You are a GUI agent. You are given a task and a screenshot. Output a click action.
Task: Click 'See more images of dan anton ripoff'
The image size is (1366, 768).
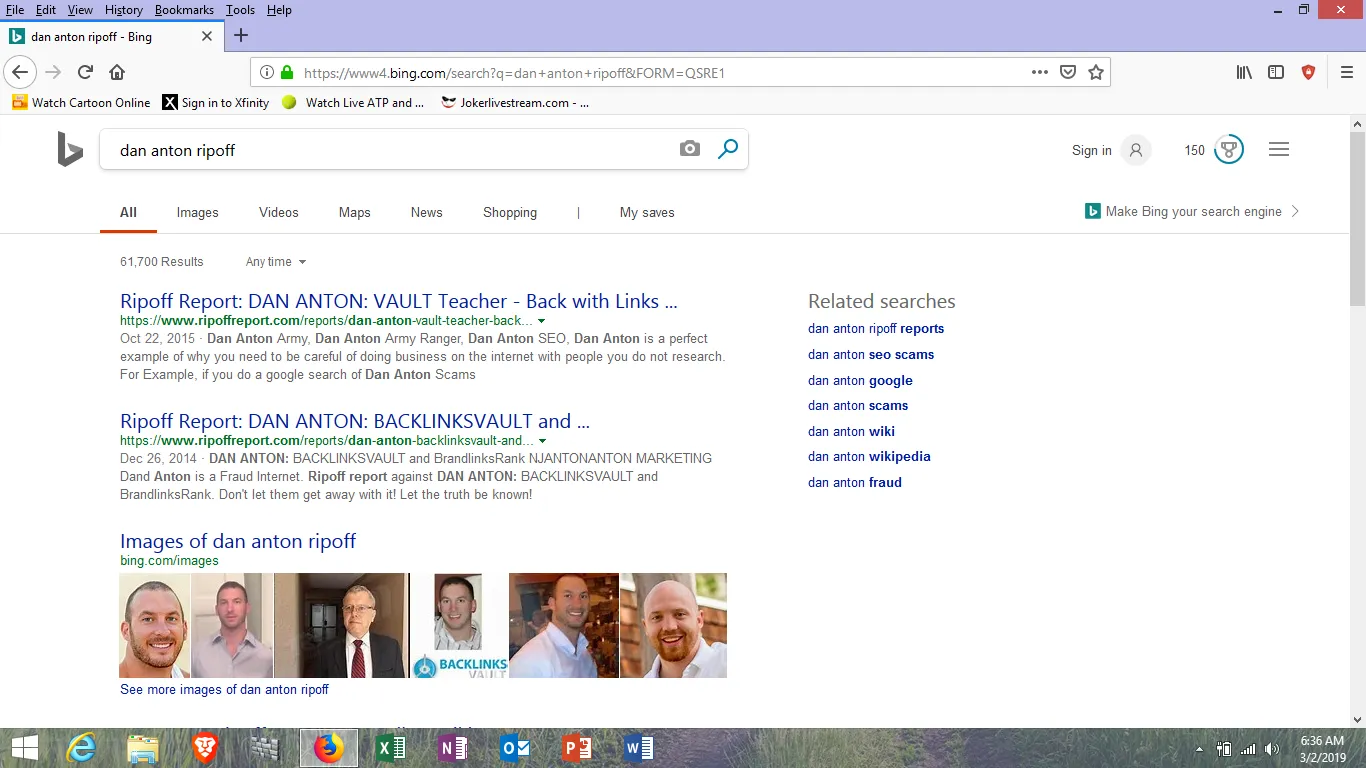[224, 690]
